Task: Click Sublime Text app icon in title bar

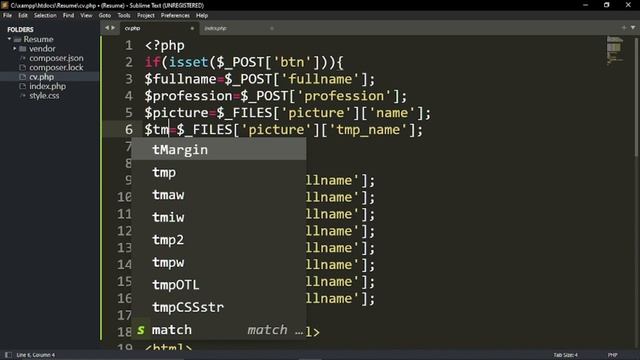Action: 5,5
